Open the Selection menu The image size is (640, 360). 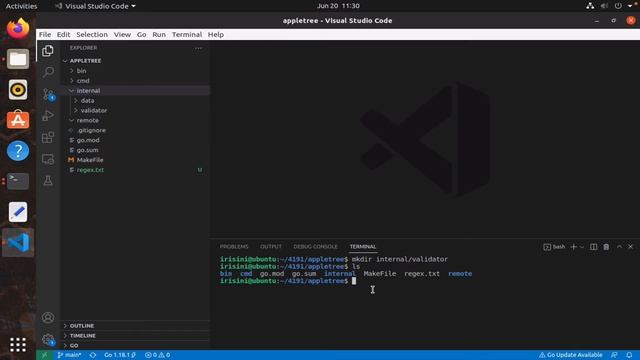92,35
